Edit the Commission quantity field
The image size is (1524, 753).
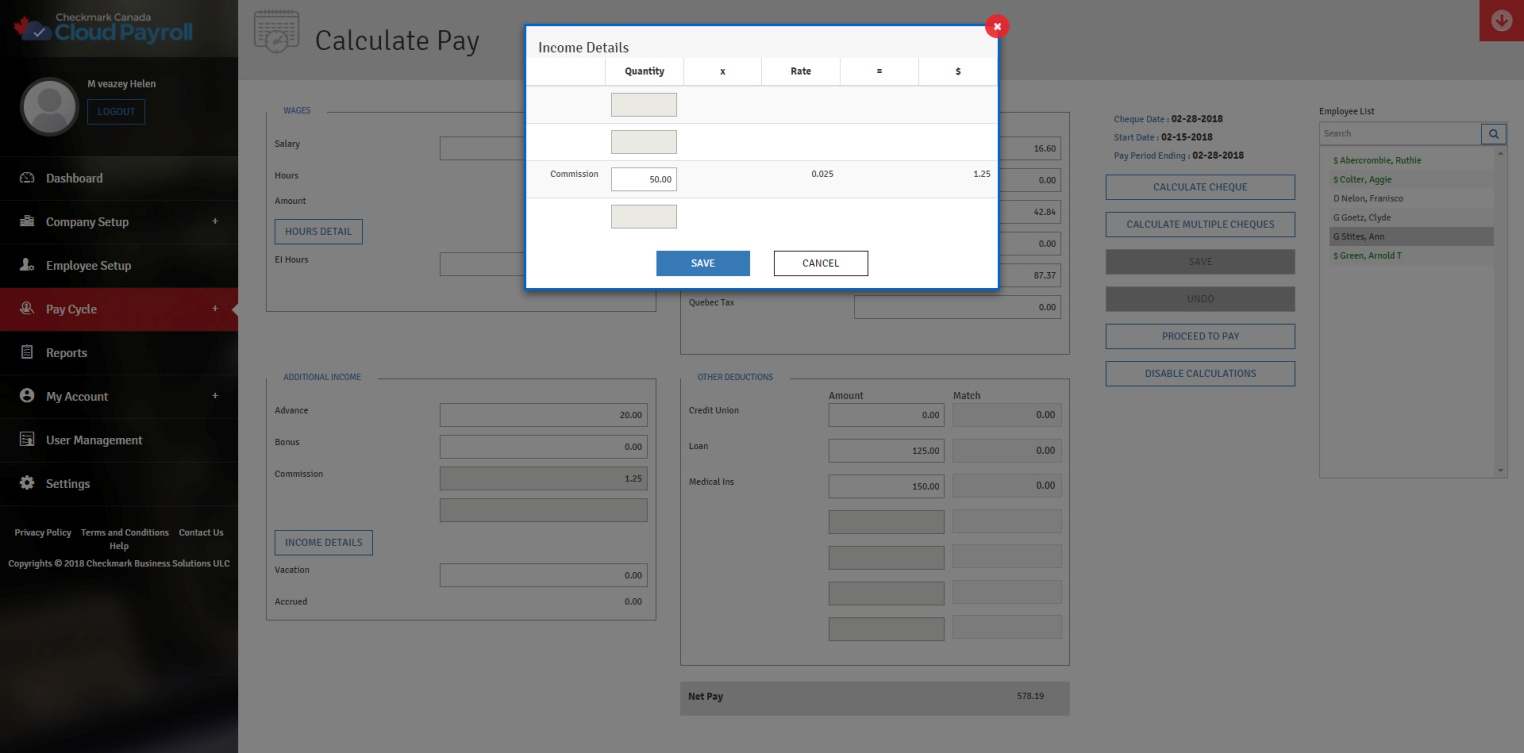(x=643, y=179)
